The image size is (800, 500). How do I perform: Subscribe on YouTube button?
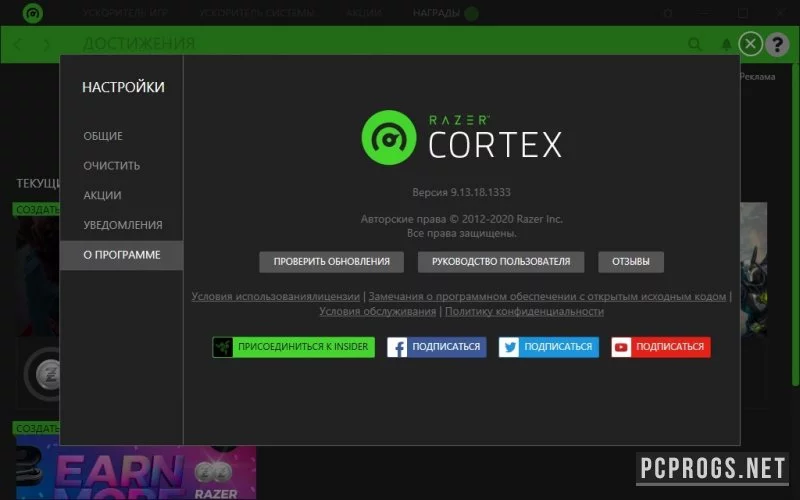(661, 347)
